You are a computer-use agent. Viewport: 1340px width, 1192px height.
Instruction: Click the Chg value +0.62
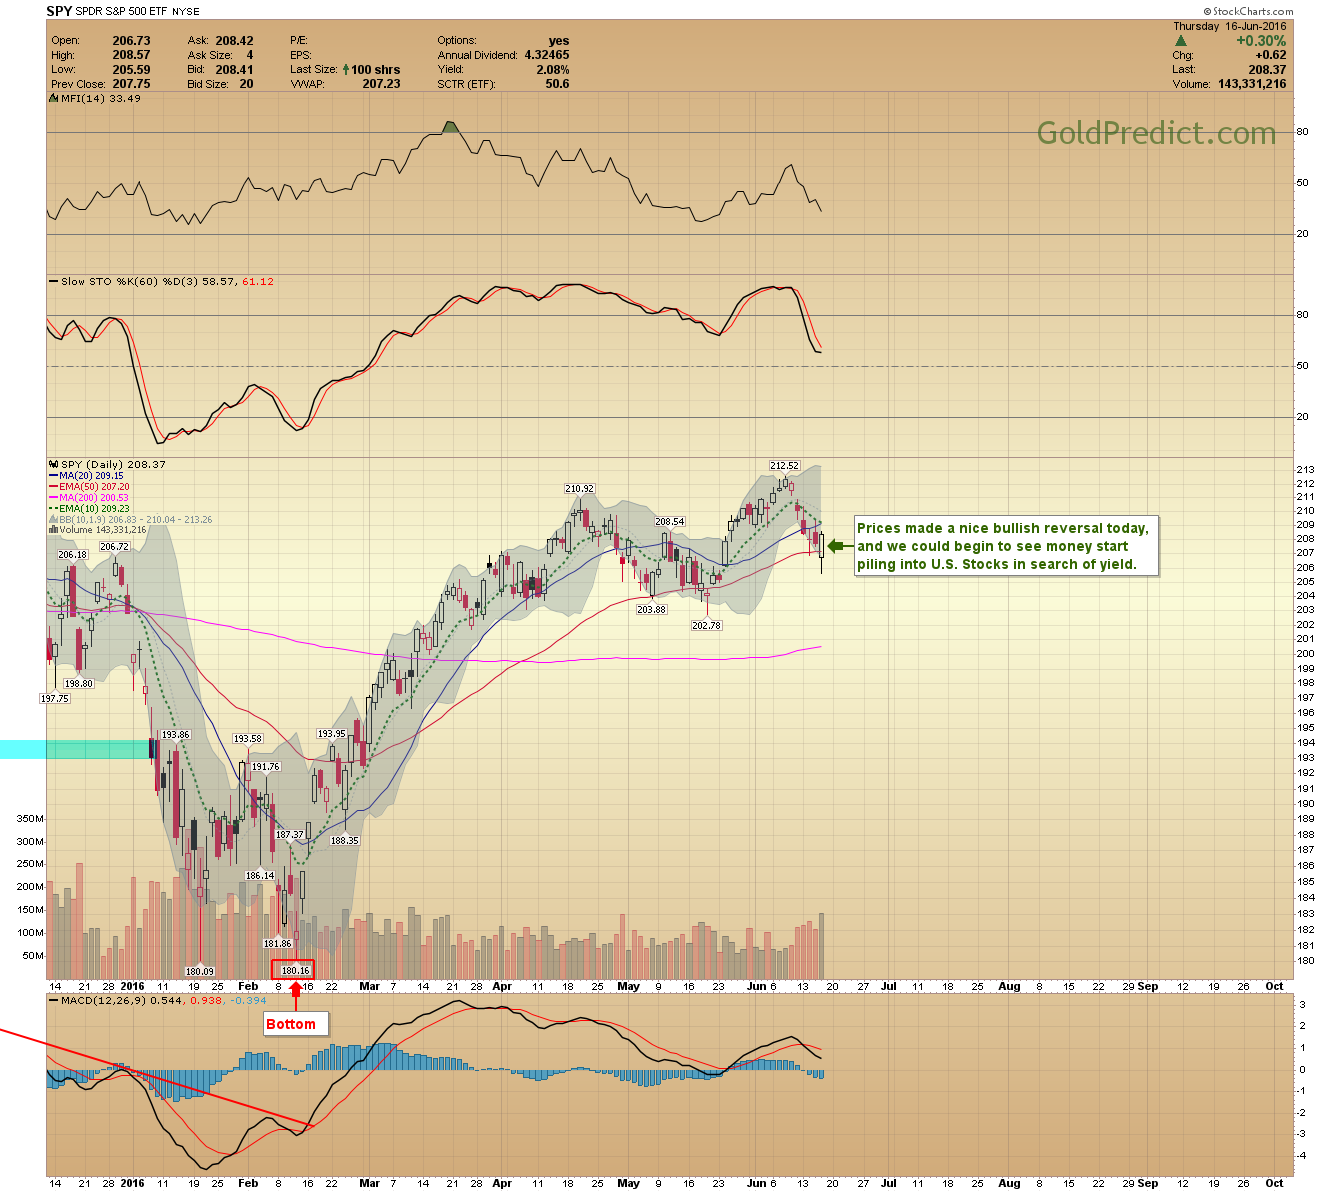1270,55
